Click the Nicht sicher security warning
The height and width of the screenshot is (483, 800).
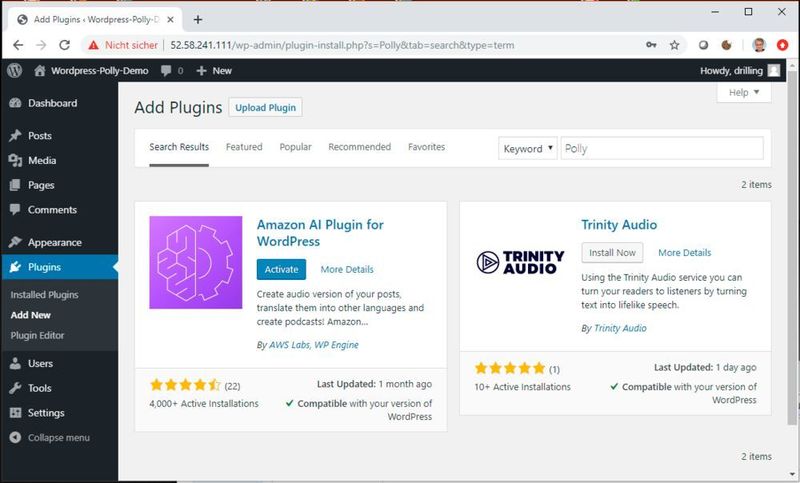click(123, 45)
